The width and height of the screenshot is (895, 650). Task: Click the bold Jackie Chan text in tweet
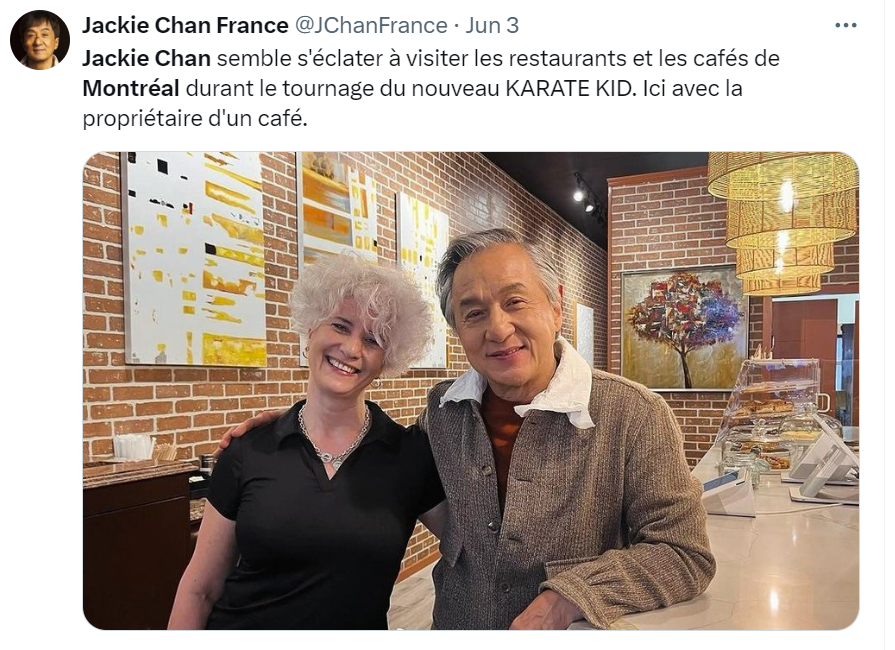pos(147,58)
